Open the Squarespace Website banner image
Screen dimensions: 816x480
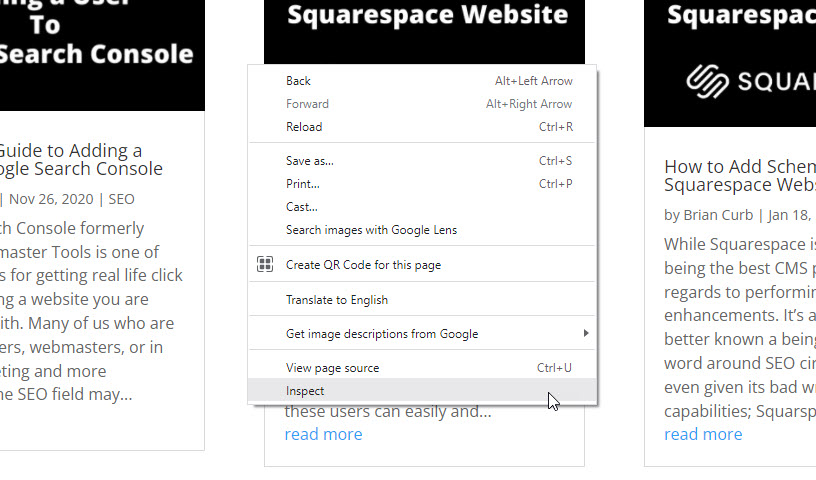pyautogui.click(x=424, y=32)
